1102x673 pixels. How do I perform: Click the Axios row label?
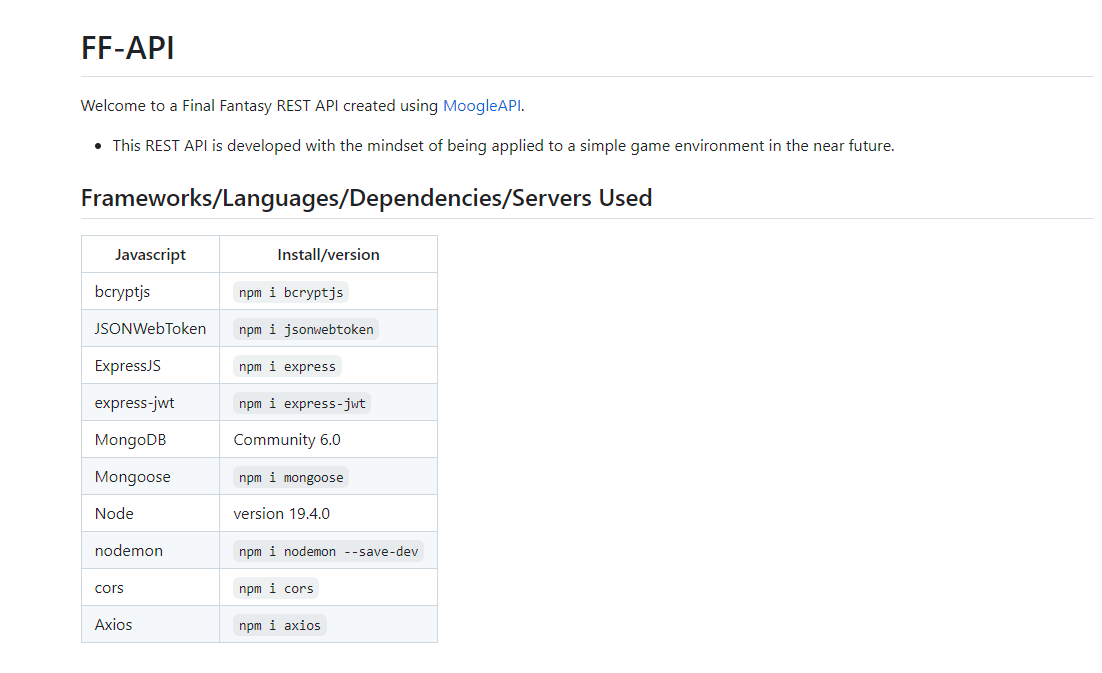[x=113, y=624]
